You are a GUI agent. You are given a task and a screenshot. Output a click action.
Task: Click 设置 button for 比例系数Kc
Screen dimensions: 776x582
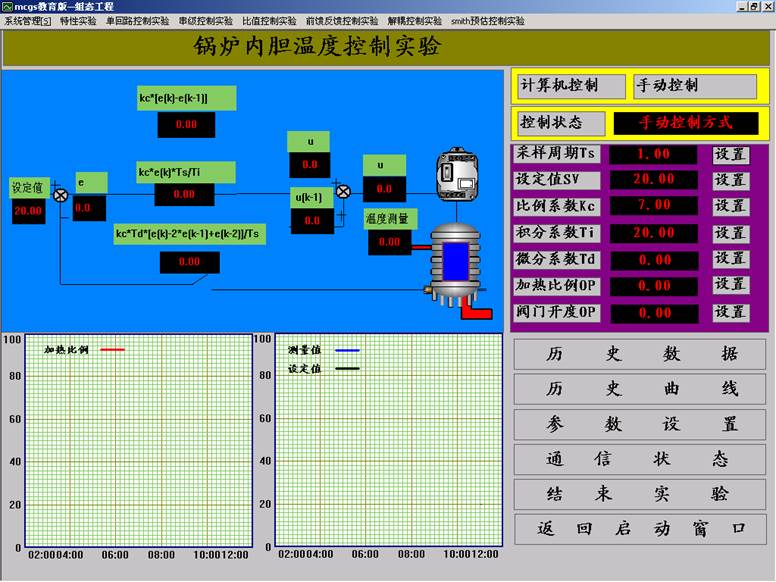click(730, 206)
